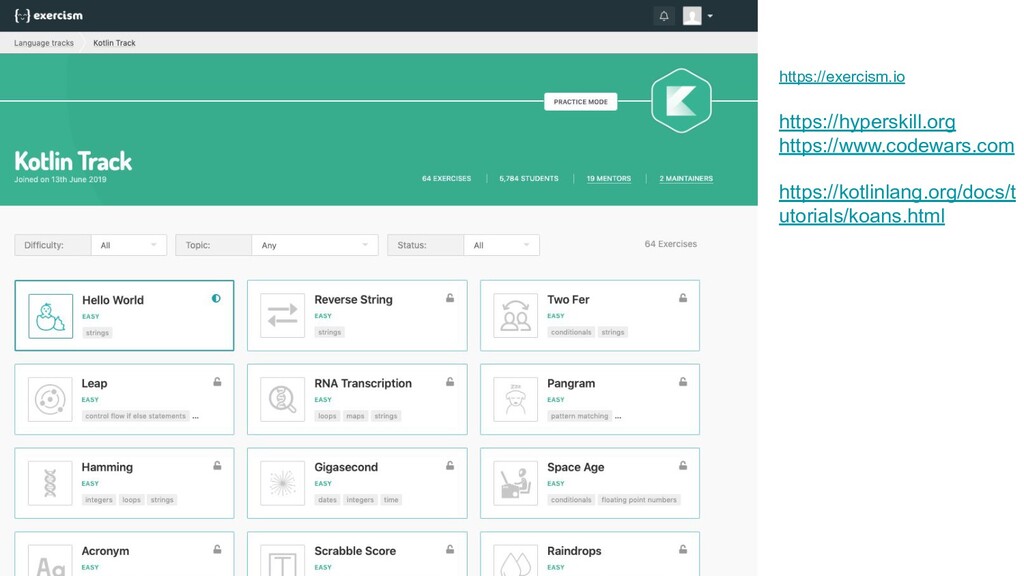This screenshot has height=576, width=1024.
Task: Click Gigasecond time tag
Action: pos(391,500)
